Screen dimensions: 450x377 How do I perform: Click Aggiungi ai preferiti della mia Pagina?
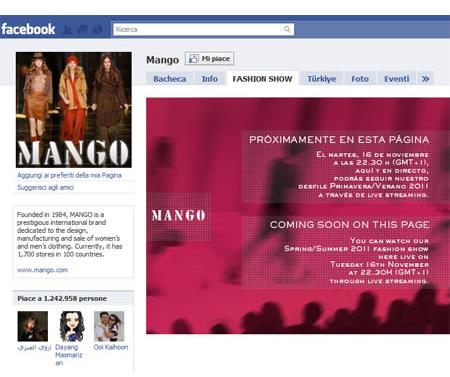[x=69, y=175]
